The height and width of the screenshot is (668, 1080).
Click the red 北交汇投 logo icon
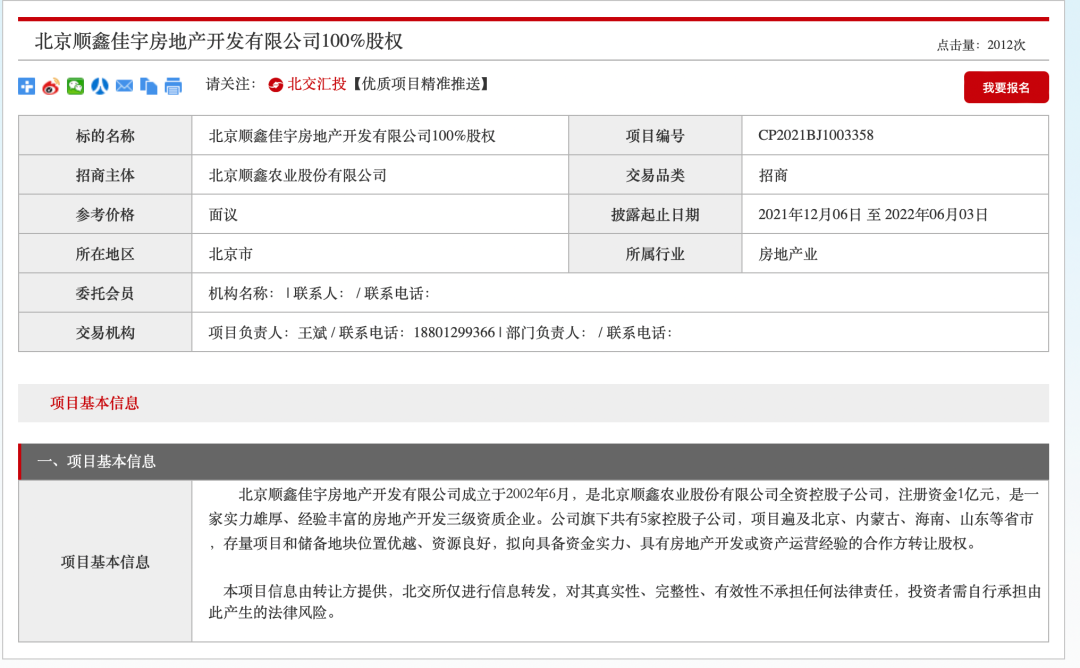276,85
